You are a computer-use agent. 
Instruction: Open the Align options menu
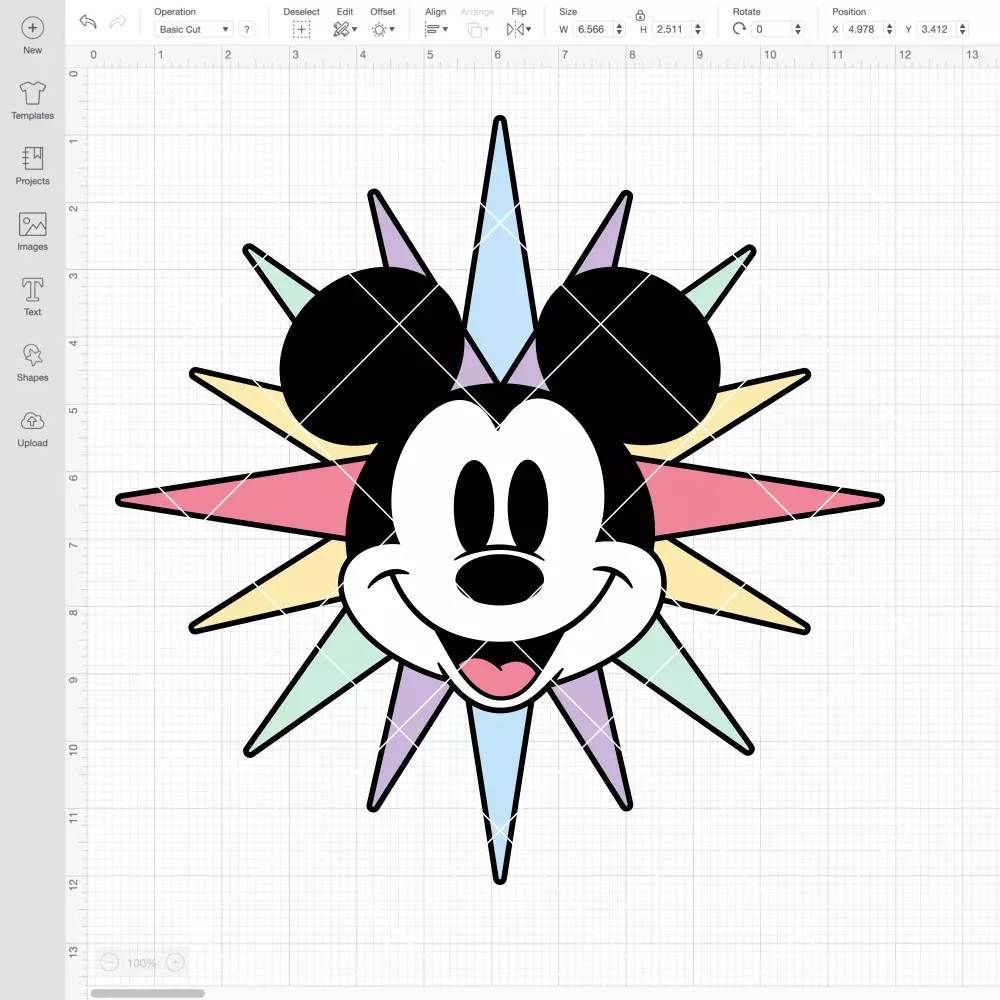pyautogui.click(x=436, y=29)
